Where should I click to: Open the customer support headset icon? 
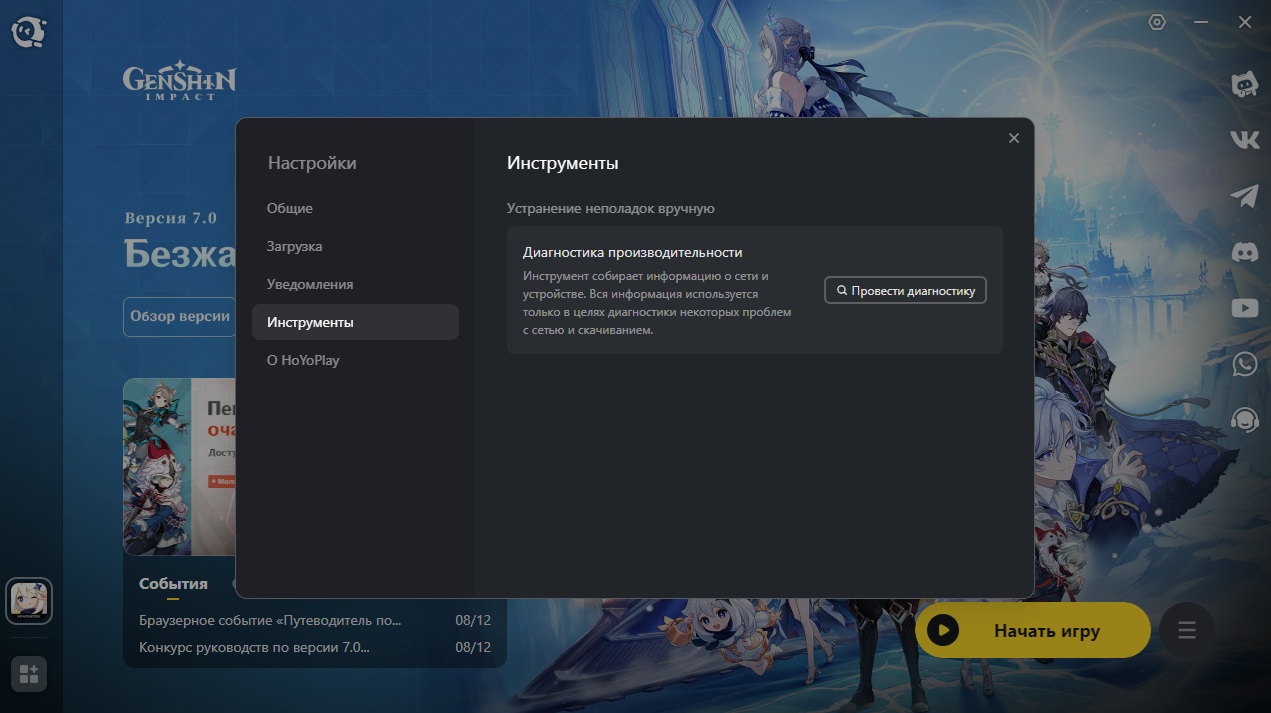click(1245, 419)
